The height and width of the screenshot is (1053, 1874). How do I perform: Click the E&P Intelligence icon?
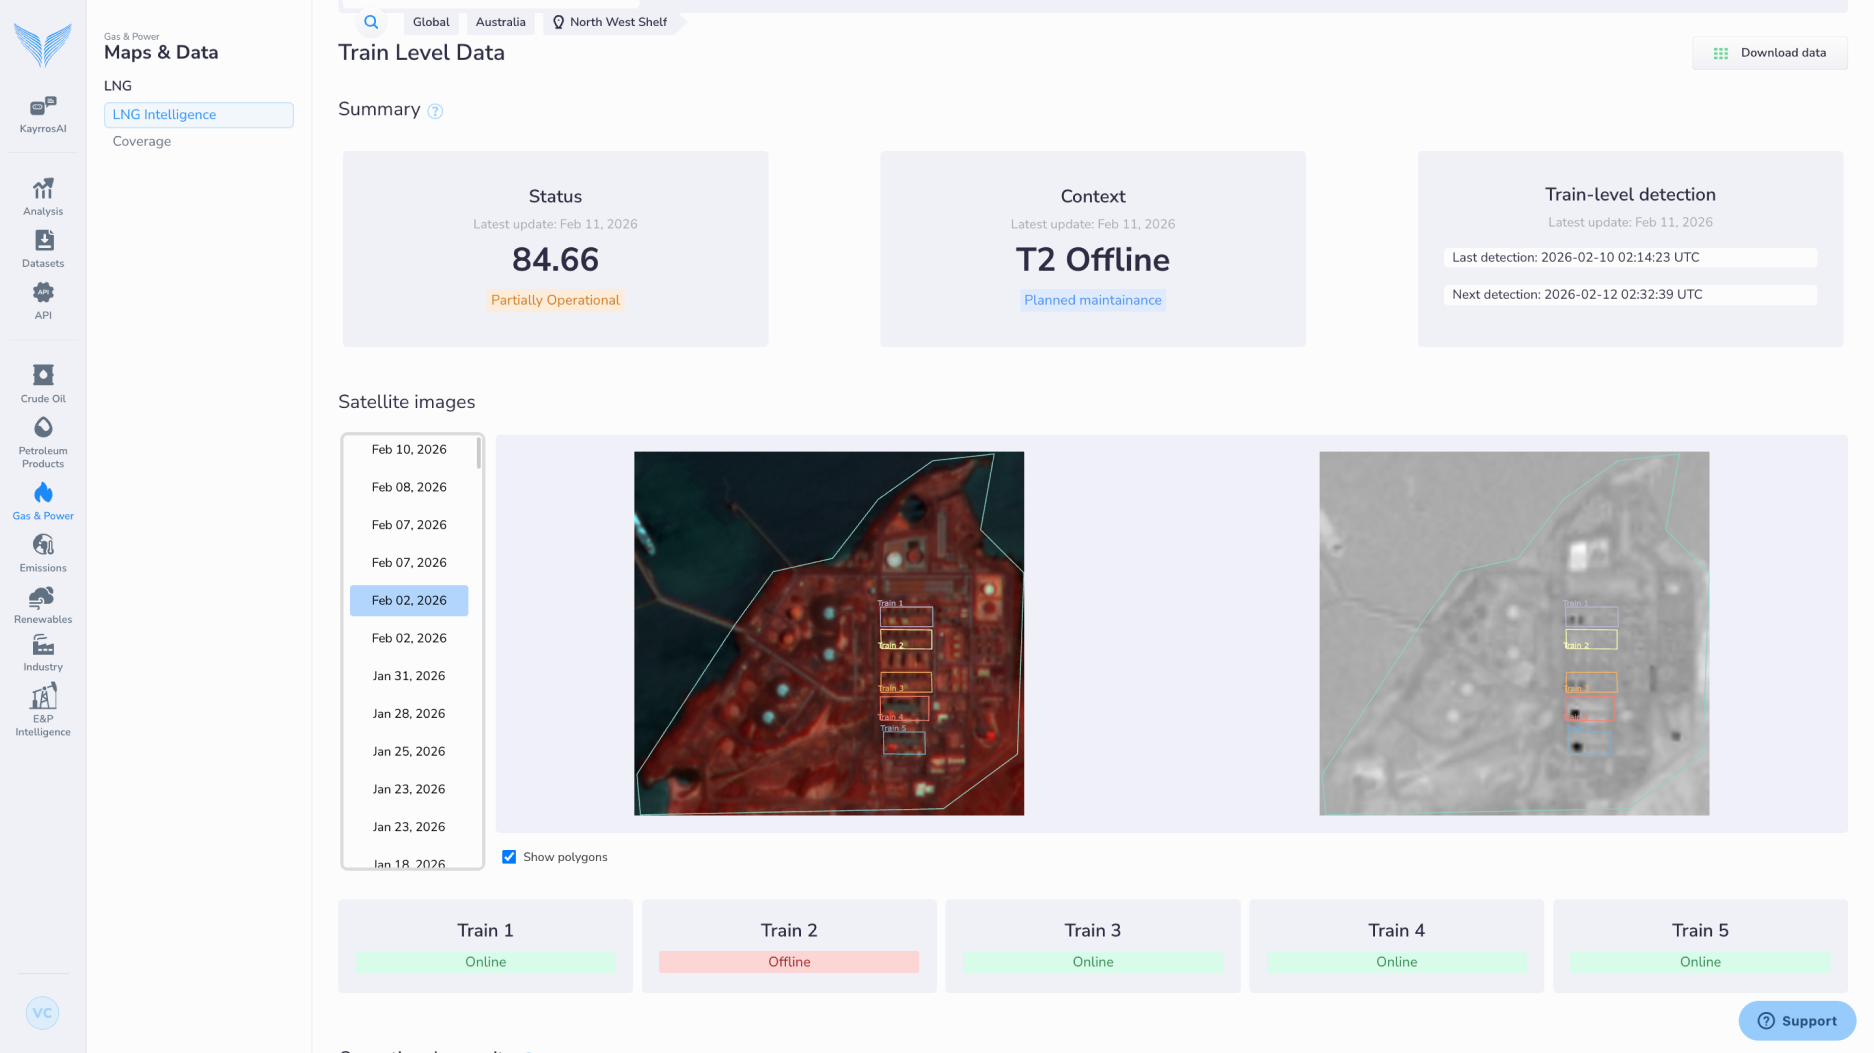coord(43,697)
